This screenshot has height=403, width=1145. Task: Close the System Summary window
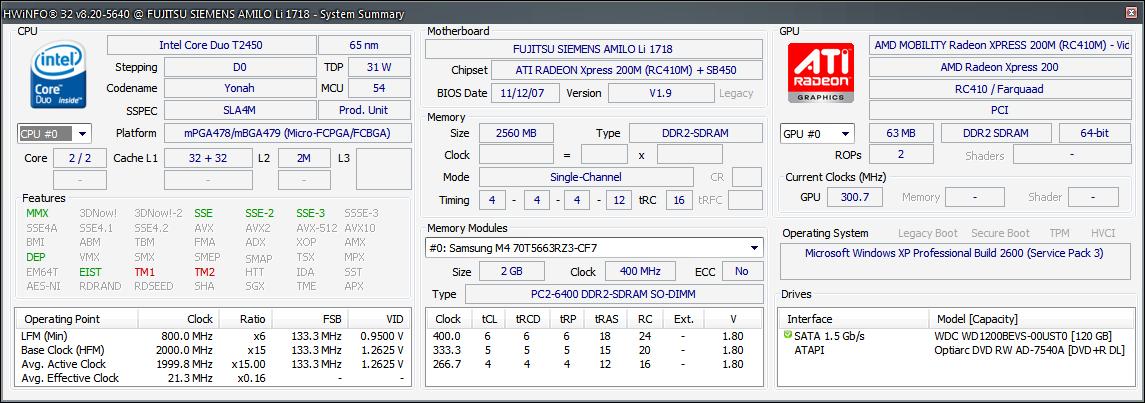coord(1130,13)
